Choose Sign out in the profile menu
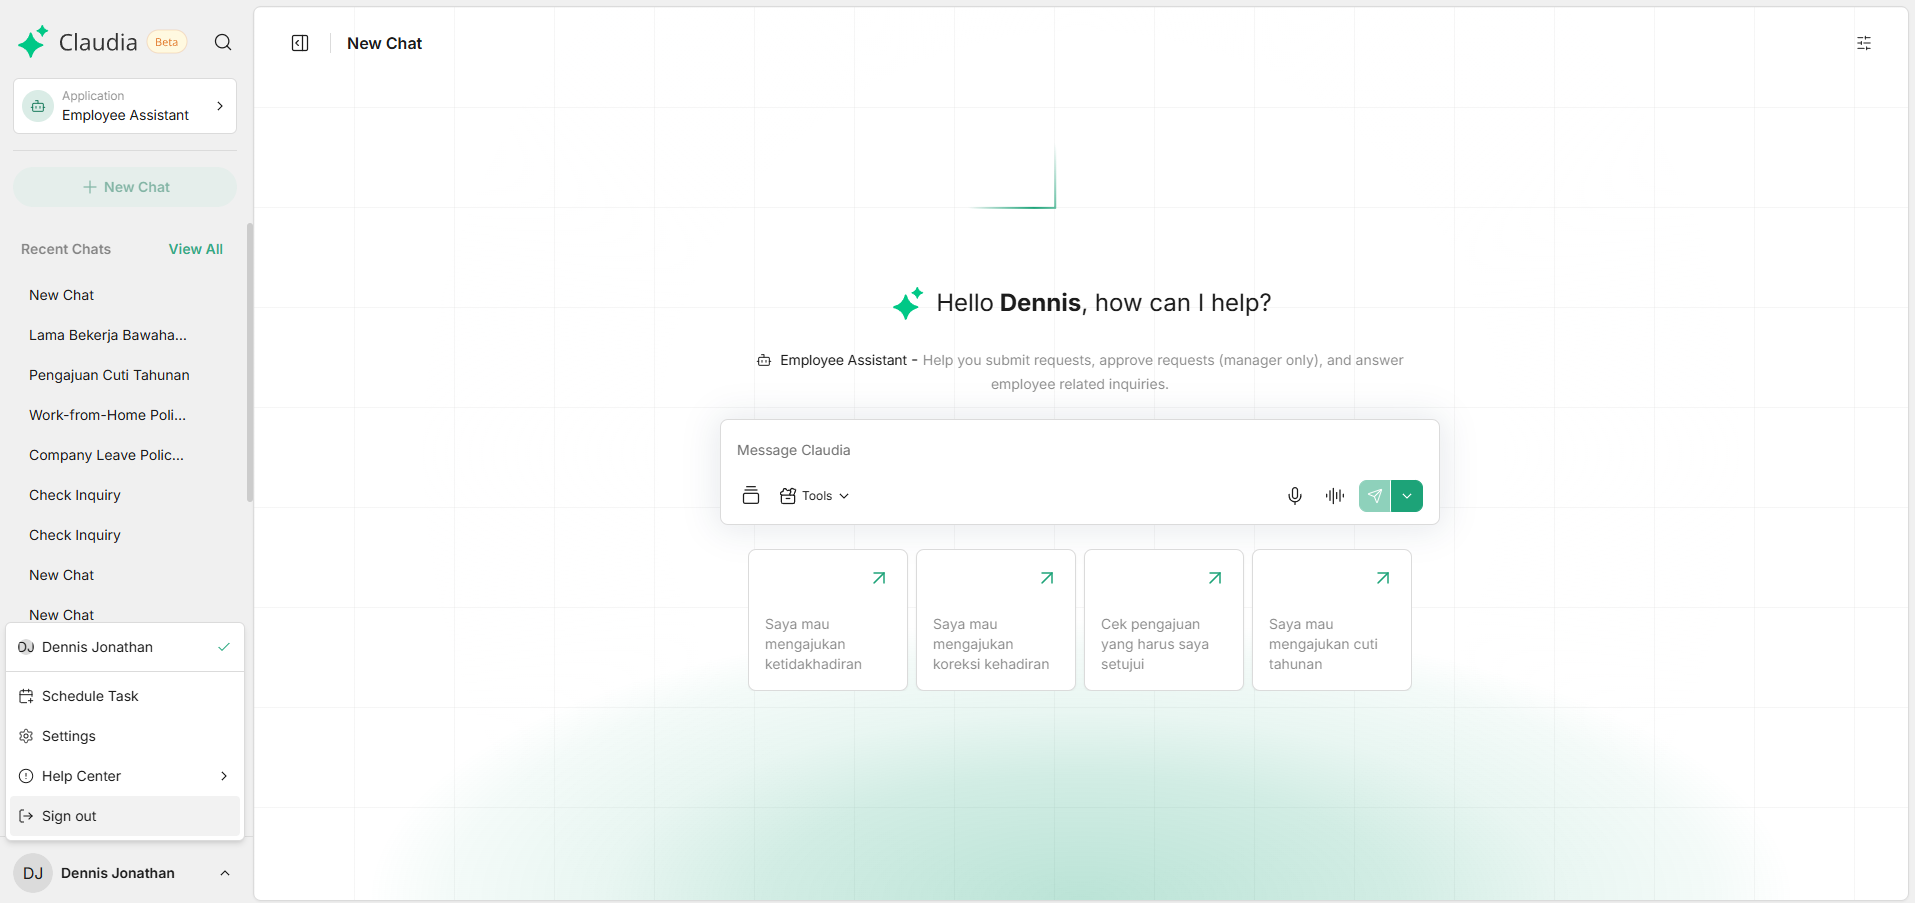 (69, 816)
